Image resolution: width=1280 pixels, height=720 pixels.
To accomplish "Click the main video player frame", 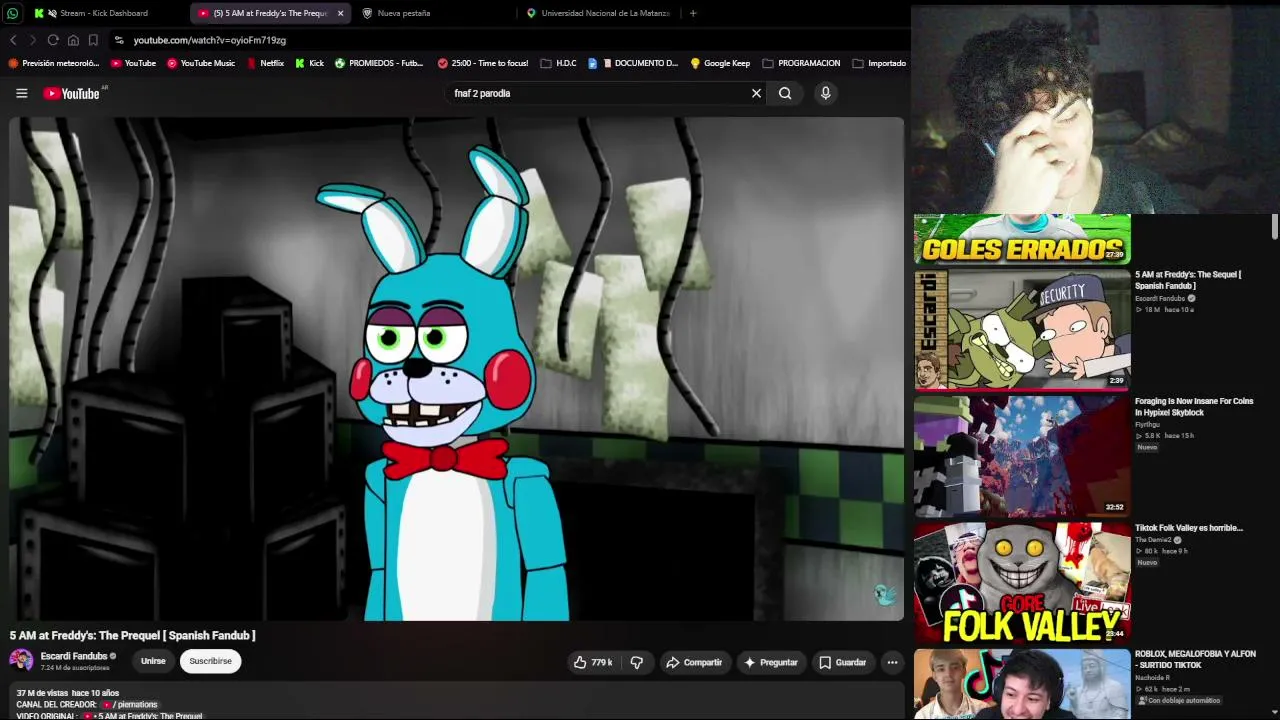I will [x=456, y=369].
